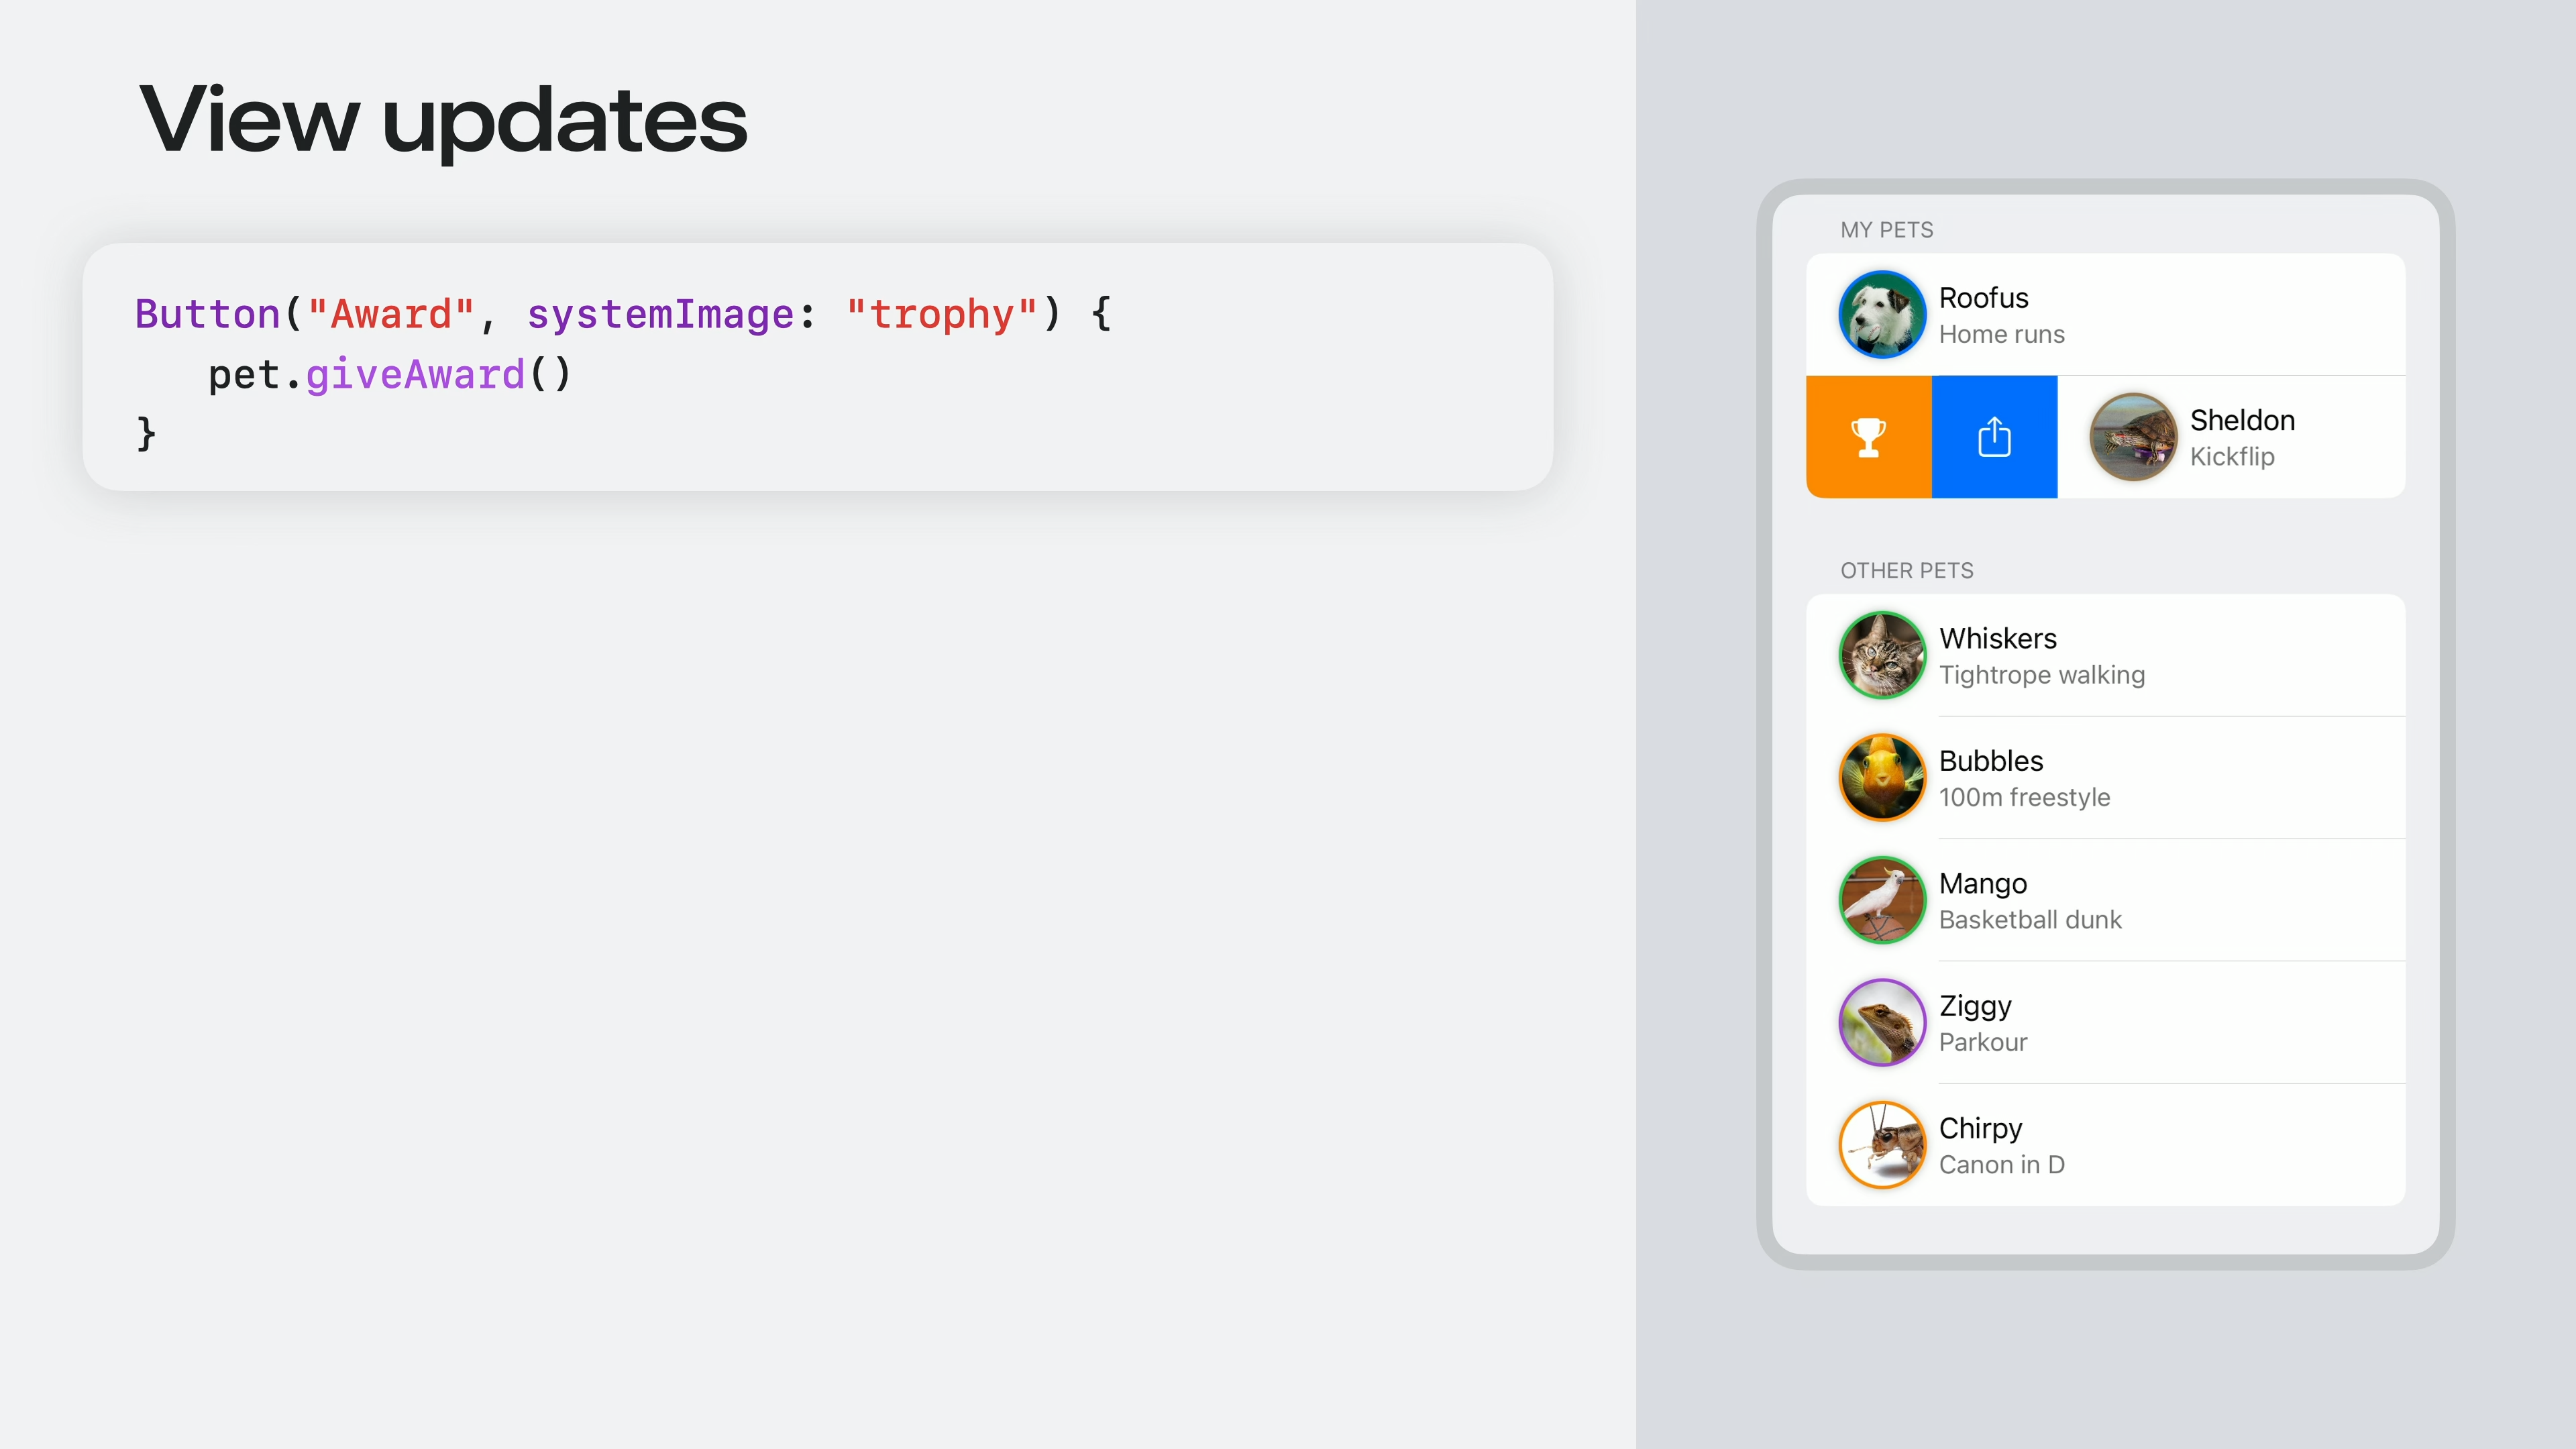Image resolution: width=2576 pixels, height=1449 pixels.
Task: Click the OTHER PETS section header
Action: [1906, 570]
